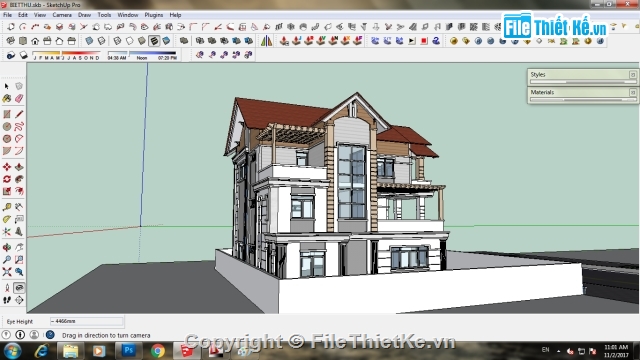
Task: Select the 3D Text tool
Action: pos(19,231)
